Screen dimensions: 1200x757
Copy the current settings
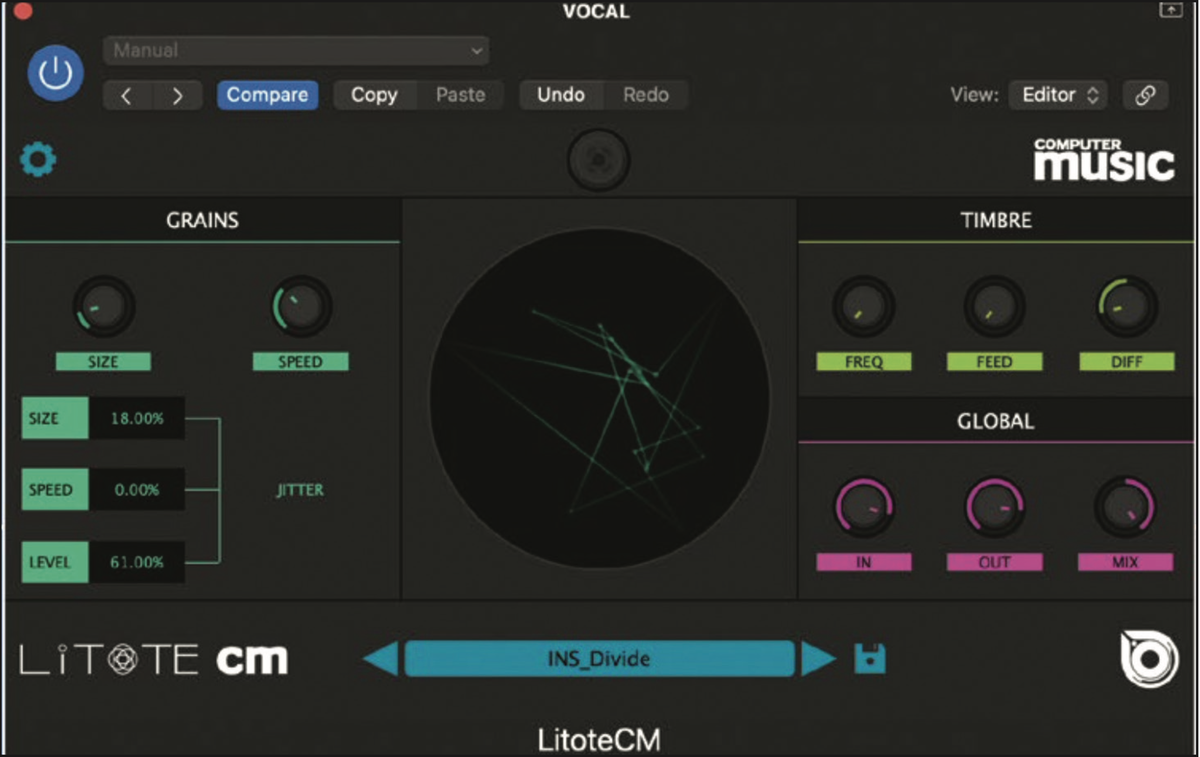click(373, 95)
